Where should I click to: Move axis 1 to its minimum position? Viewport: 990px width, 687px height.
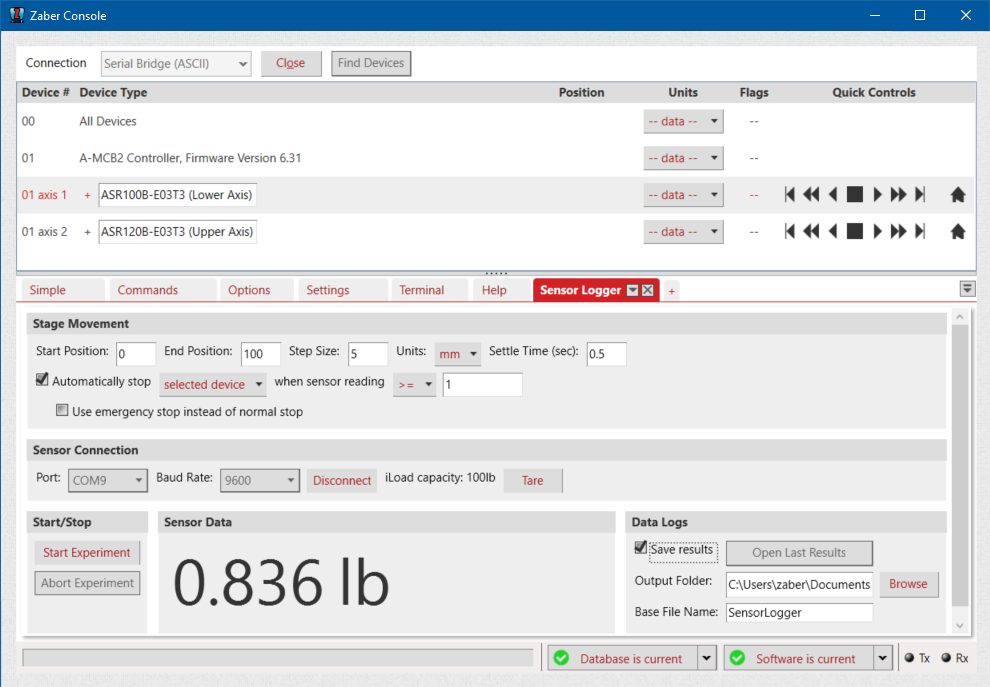(x=789, y=194)
